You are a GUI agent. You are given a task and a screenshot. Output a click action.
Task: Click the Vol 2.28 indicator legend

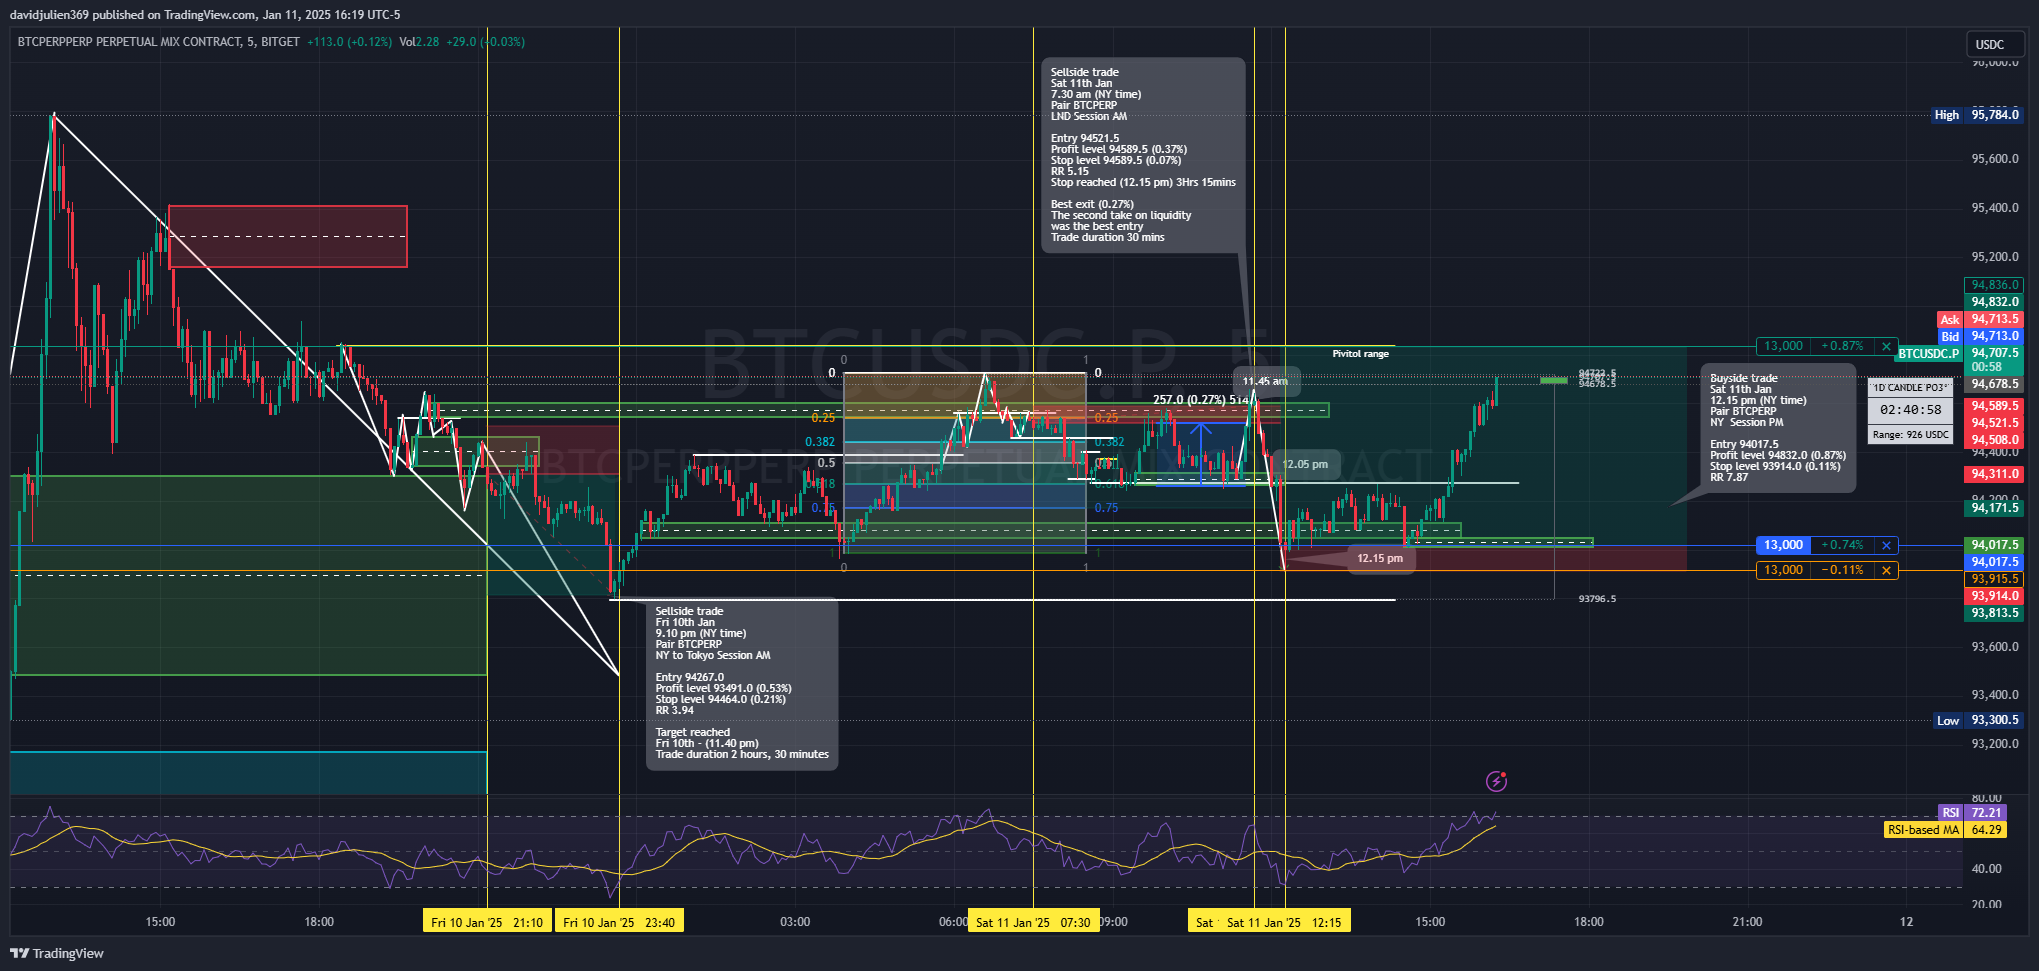click(x=419, y=42)
